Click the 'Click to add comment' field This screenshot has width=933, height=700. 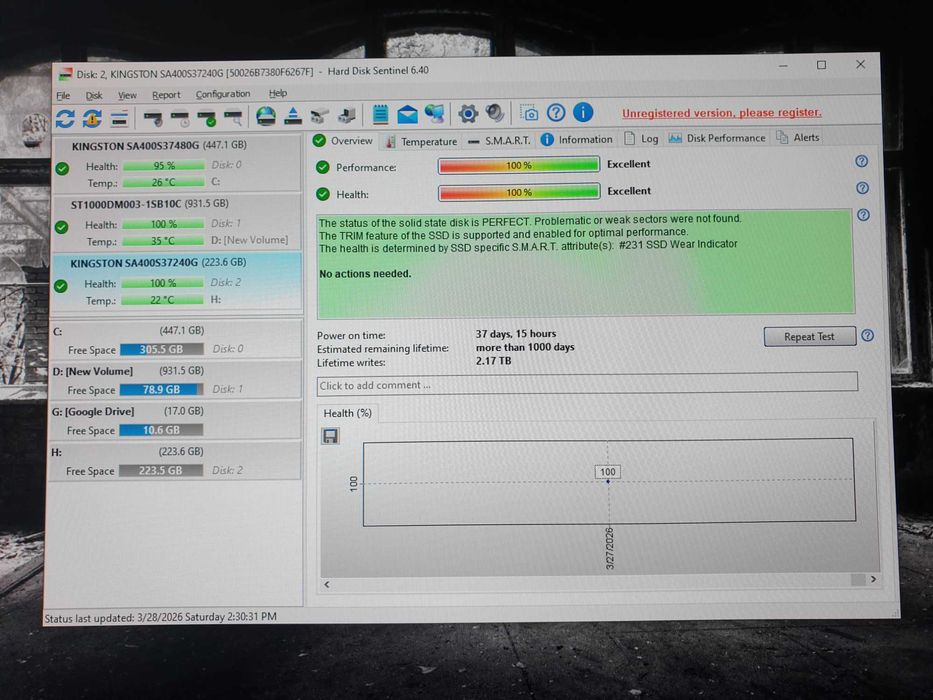587,383
